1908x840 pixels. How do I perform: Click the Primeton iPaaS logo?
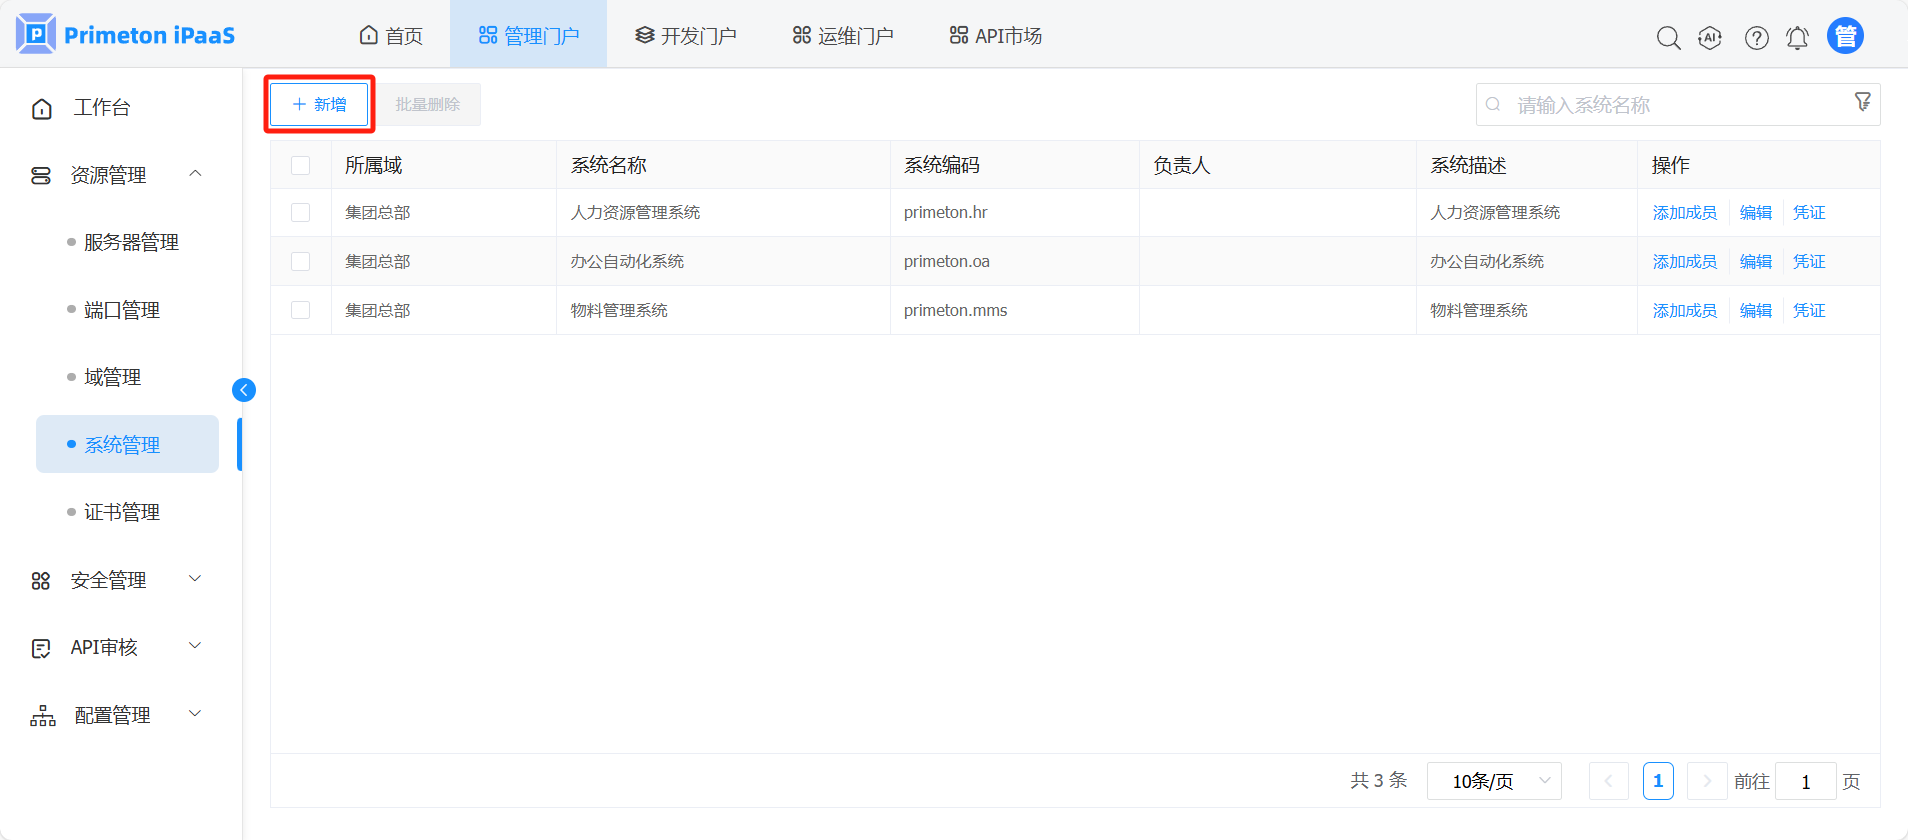tap(126, 35)
